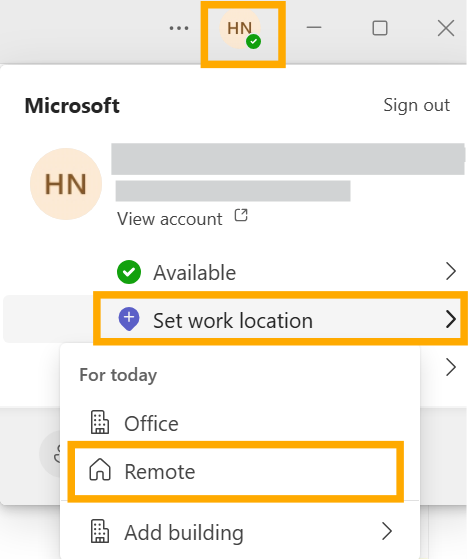The image size is (468, 559).
Task: Click the HN profile avatar in title bar
Action: pyautogui.click(x=240, y=29)
